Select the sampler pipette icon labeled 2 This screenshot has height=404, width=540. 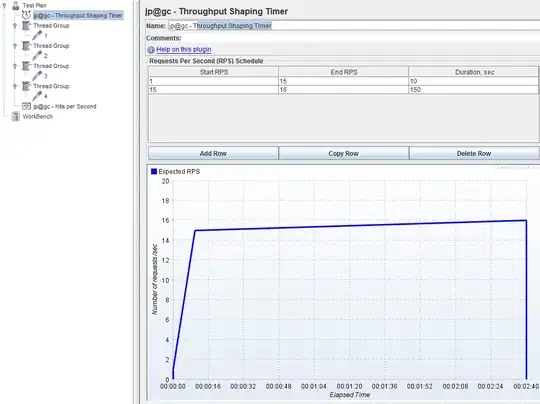37,55
